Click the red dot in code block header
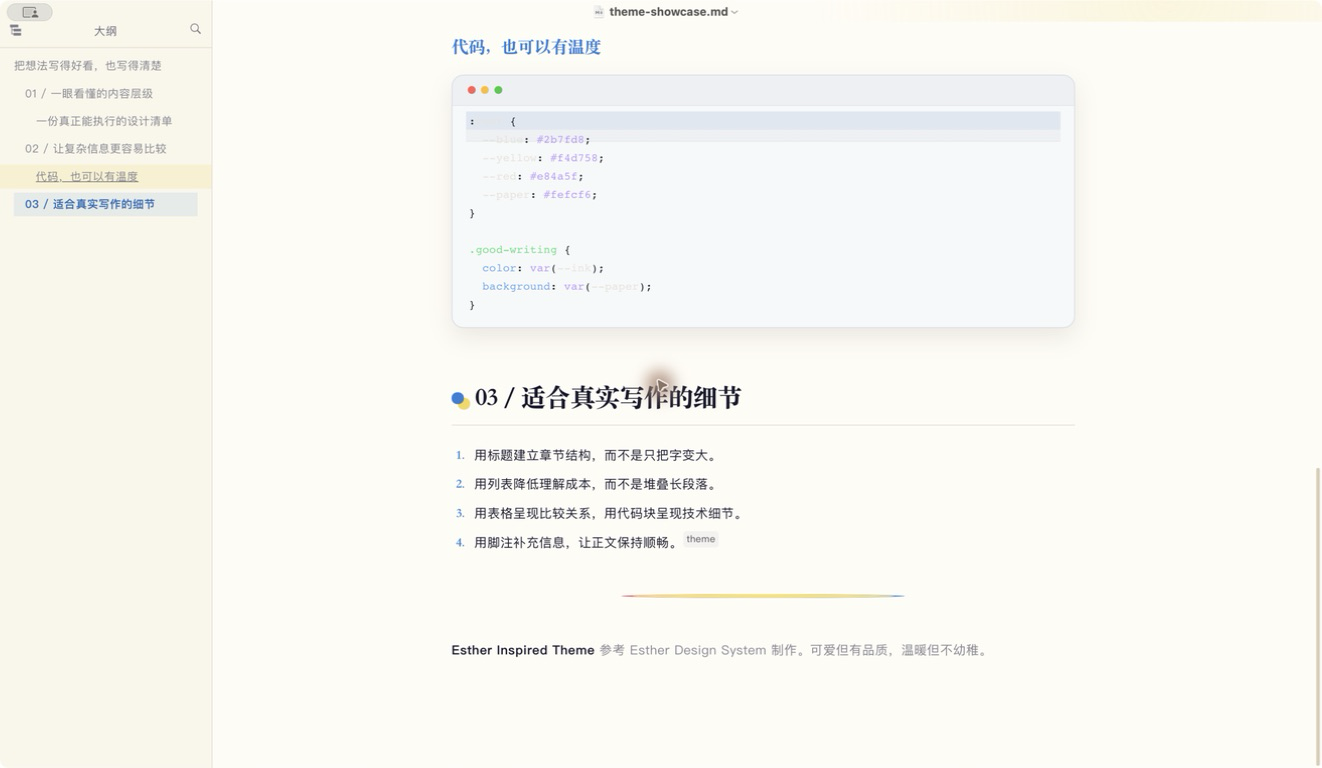Image resolution: width=1322 pixels, height=768 pixels. (x=472, y=90)
